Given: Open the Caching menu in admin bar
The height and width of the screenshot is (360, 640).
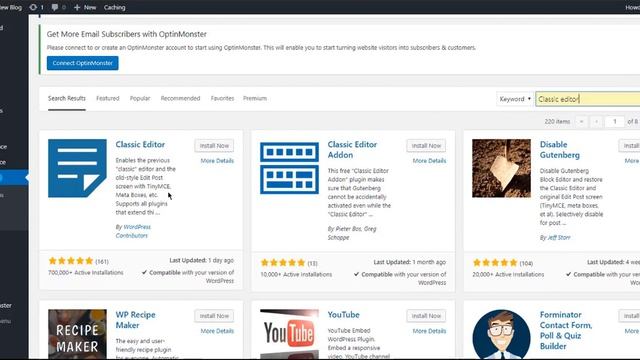Looking at the screenshot, I should (x=114, y=7).
